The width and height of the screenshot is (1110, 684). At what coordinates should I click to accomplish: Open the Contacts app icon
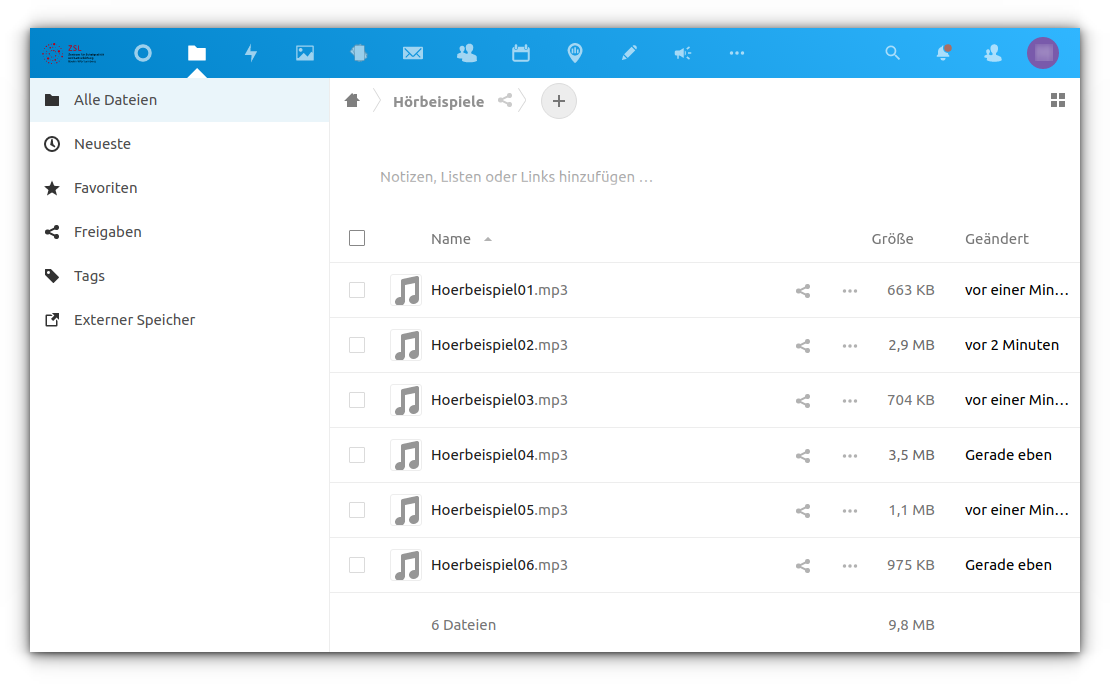[x=467, y=53]
